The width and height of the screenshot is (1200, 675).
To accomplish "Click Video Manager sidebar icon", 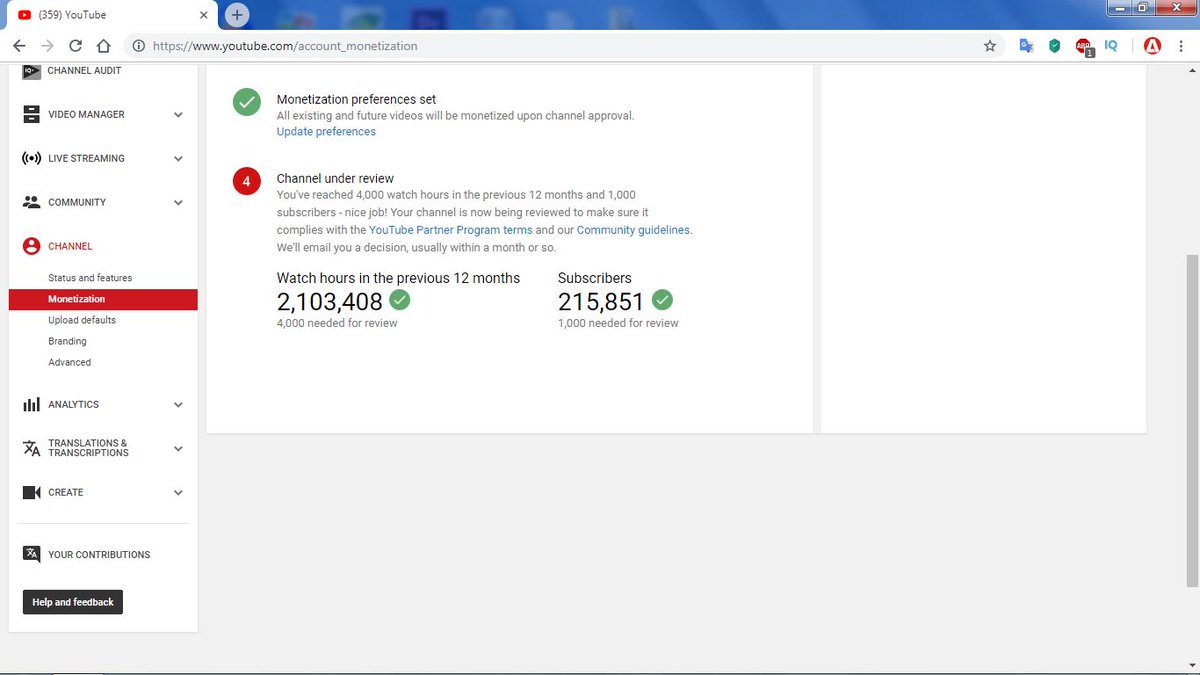I will click(x=31, y=114).
